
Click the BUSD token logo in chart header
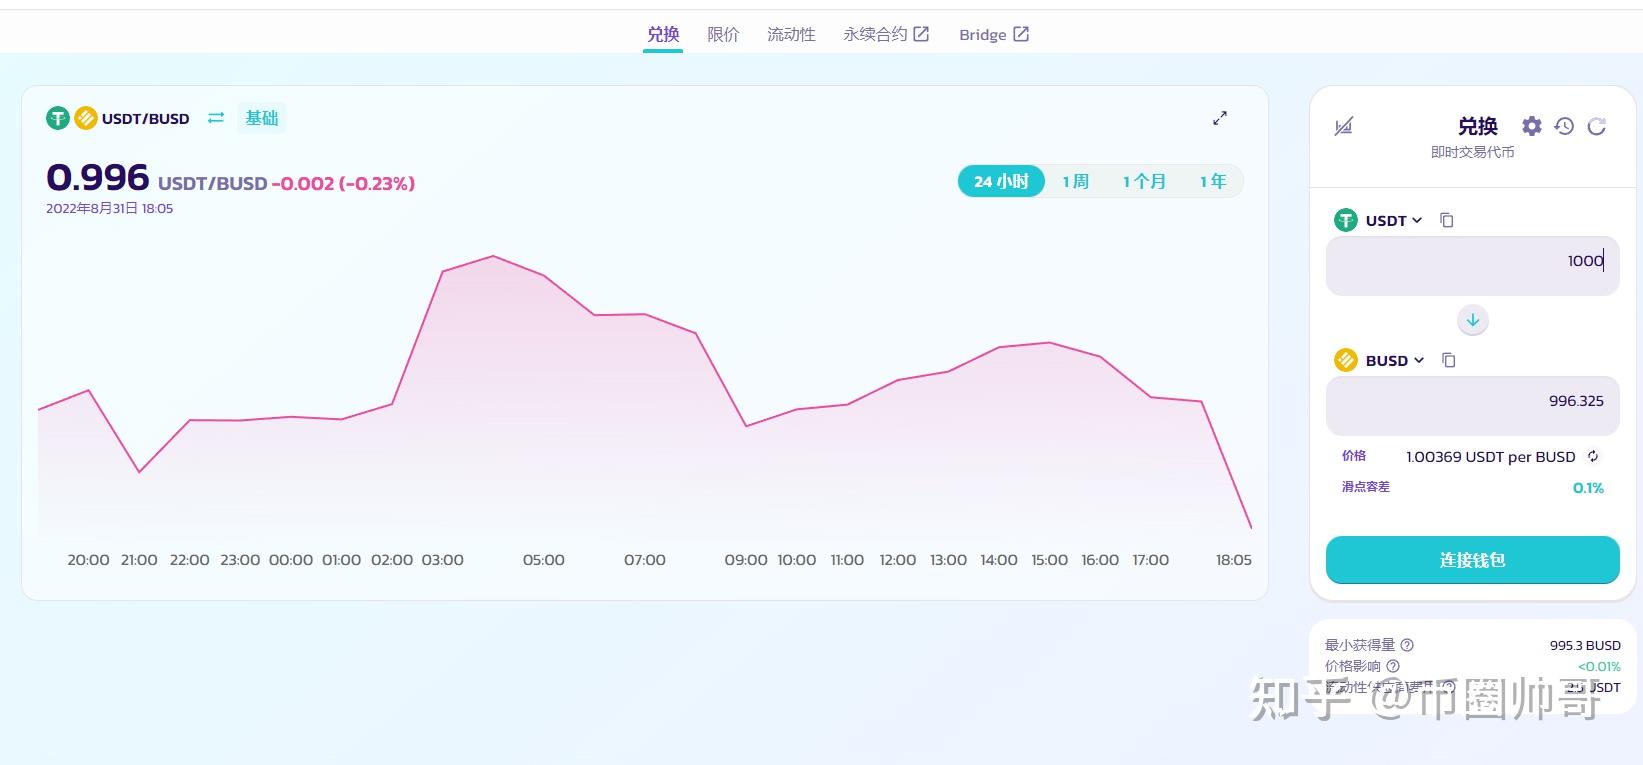[86, 118]
